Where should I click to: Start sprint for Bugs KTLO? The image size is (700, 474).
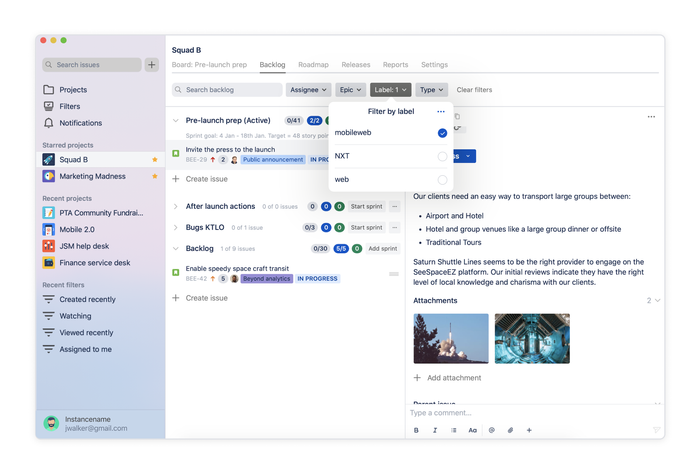coord(367,227)
